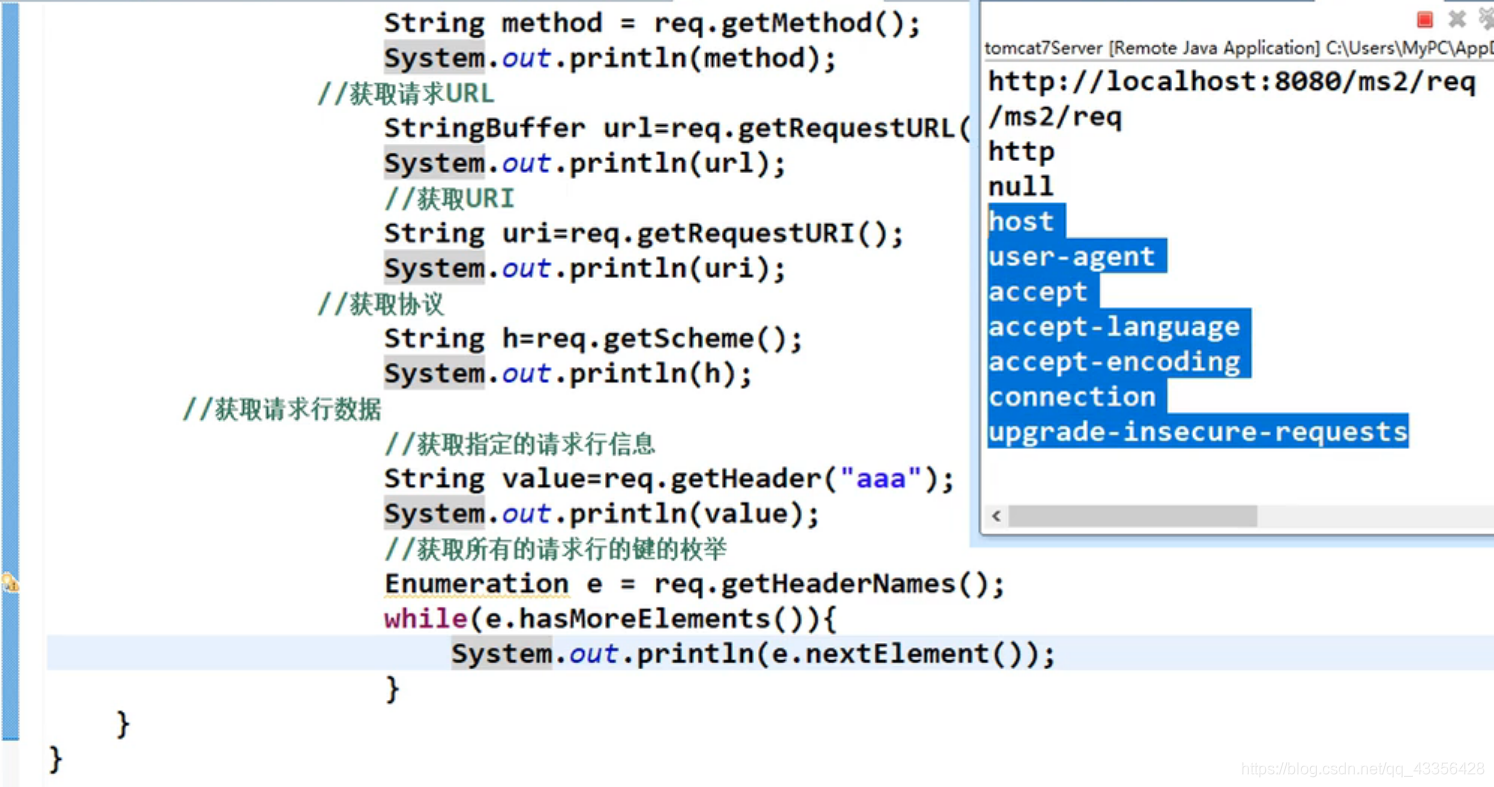
Task: Click the //获取指定的请求行信息 comment
Action: tap(520, 444)
